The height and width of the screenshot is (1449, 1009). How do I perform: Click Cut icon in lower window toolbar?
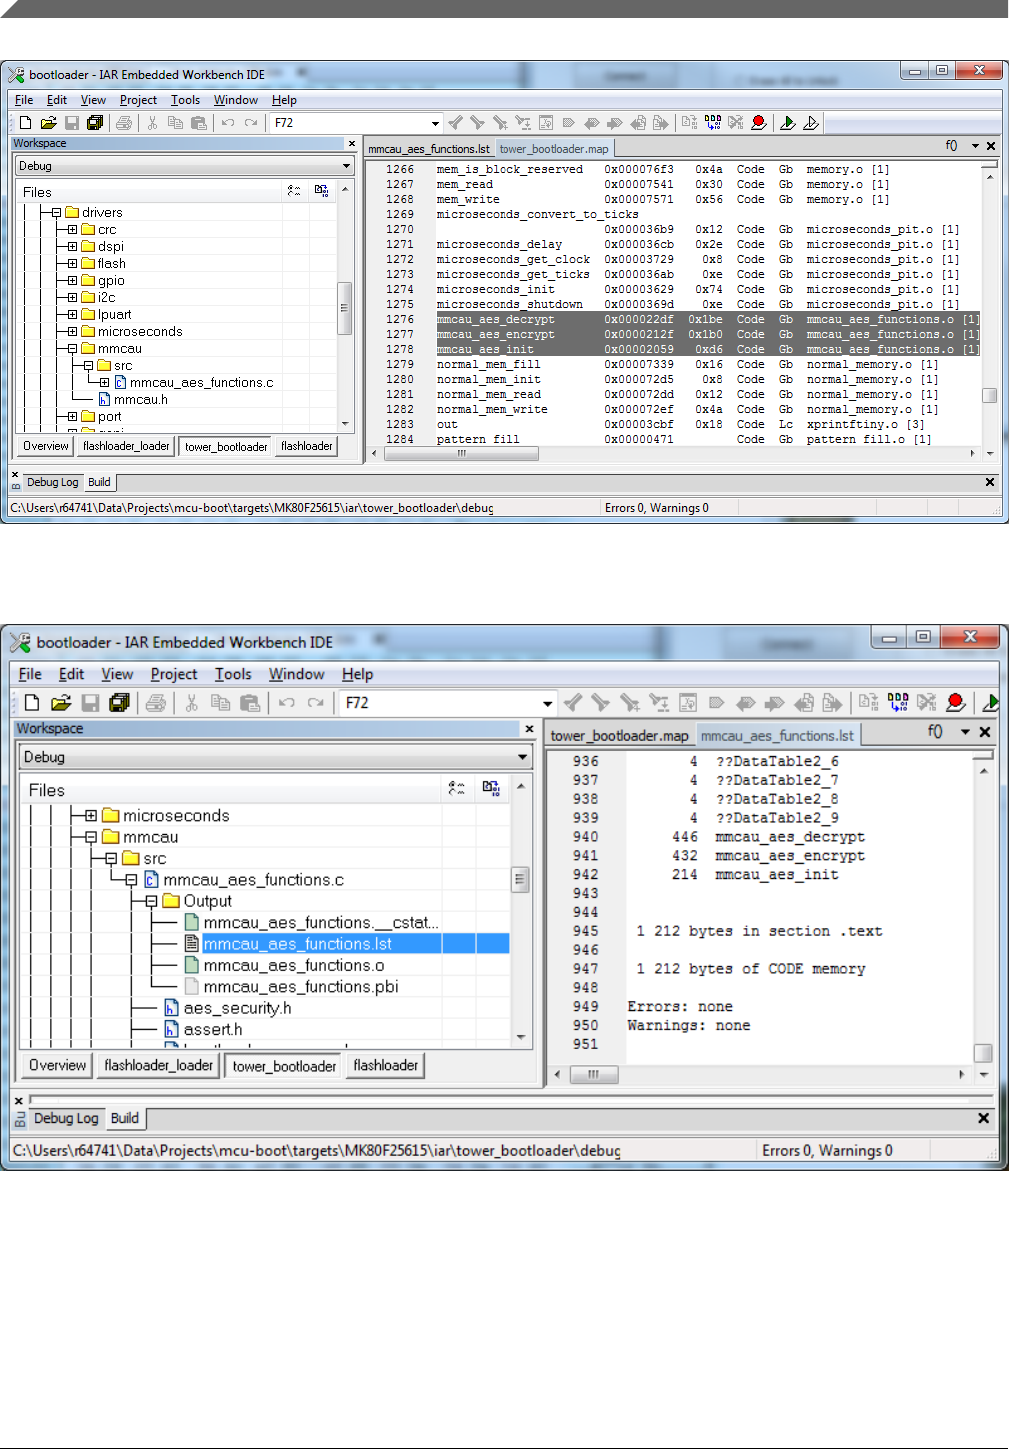[192, 703]
